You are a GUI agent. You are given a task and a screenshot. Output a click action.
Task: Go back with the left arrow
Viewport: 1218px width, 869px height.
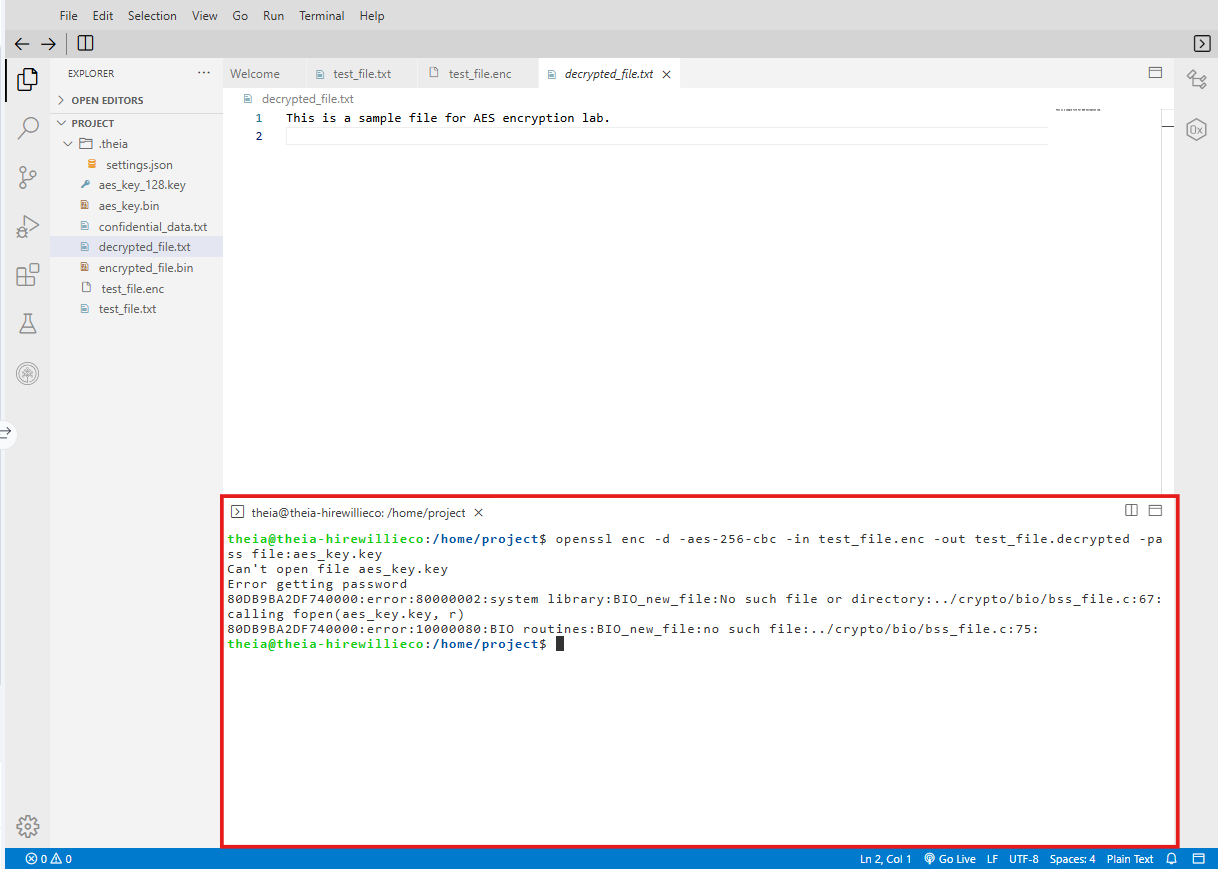(x=22, y=44)
